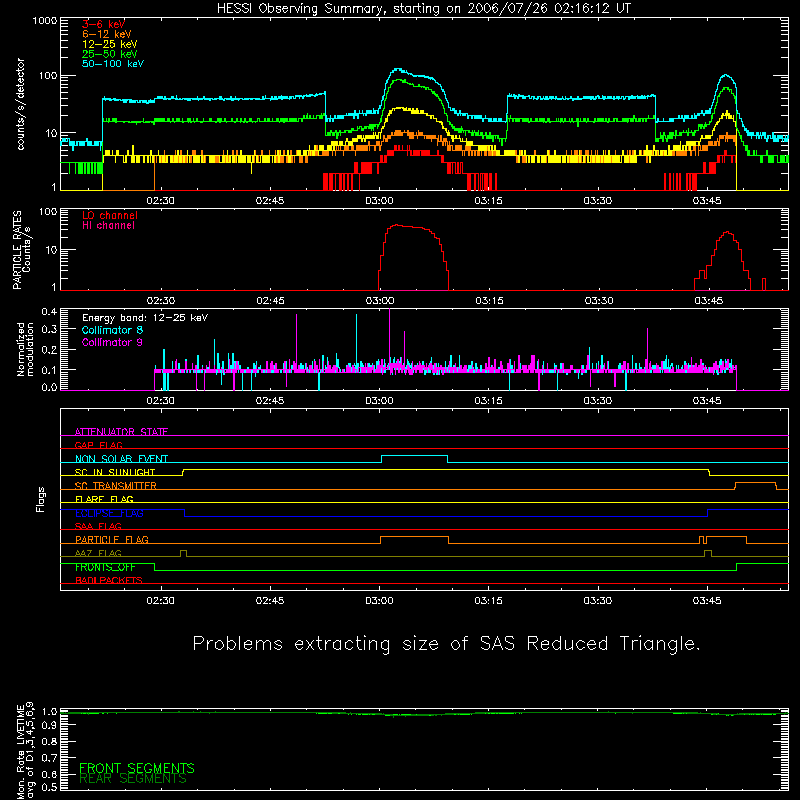Click 03:30 tick under the particle rates panel
Image resolution: width=800 pixels, height=800 pixels.
tap(598, 301)
